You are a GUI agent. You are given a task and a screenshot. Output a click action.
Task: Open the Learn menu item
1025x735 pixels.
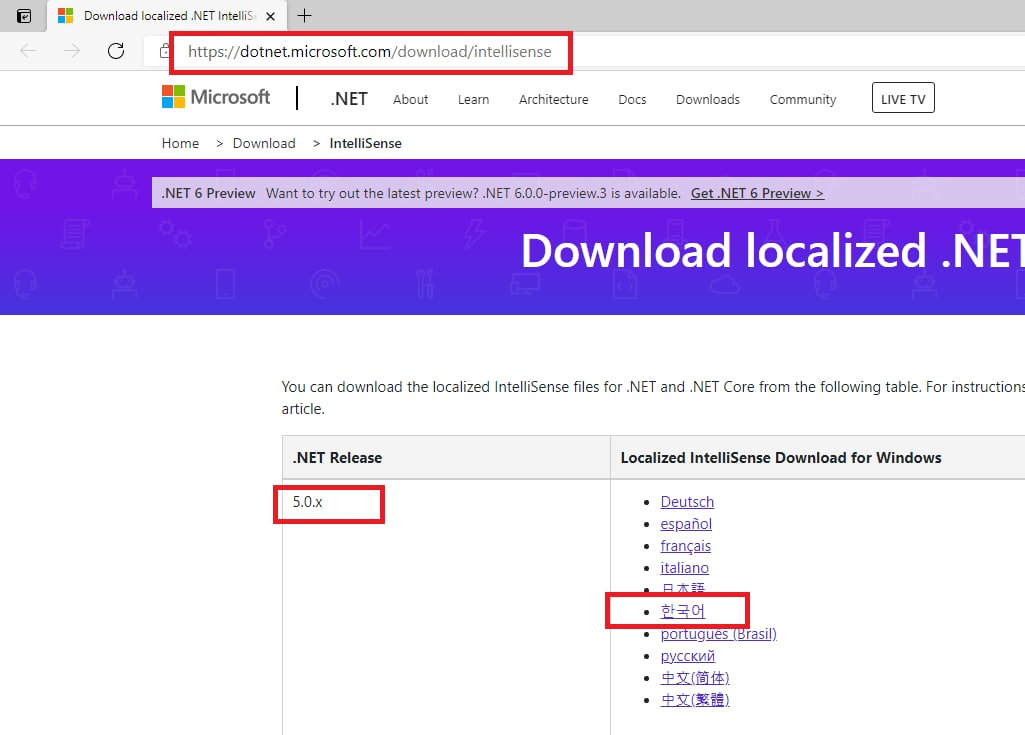coord(473,99)
